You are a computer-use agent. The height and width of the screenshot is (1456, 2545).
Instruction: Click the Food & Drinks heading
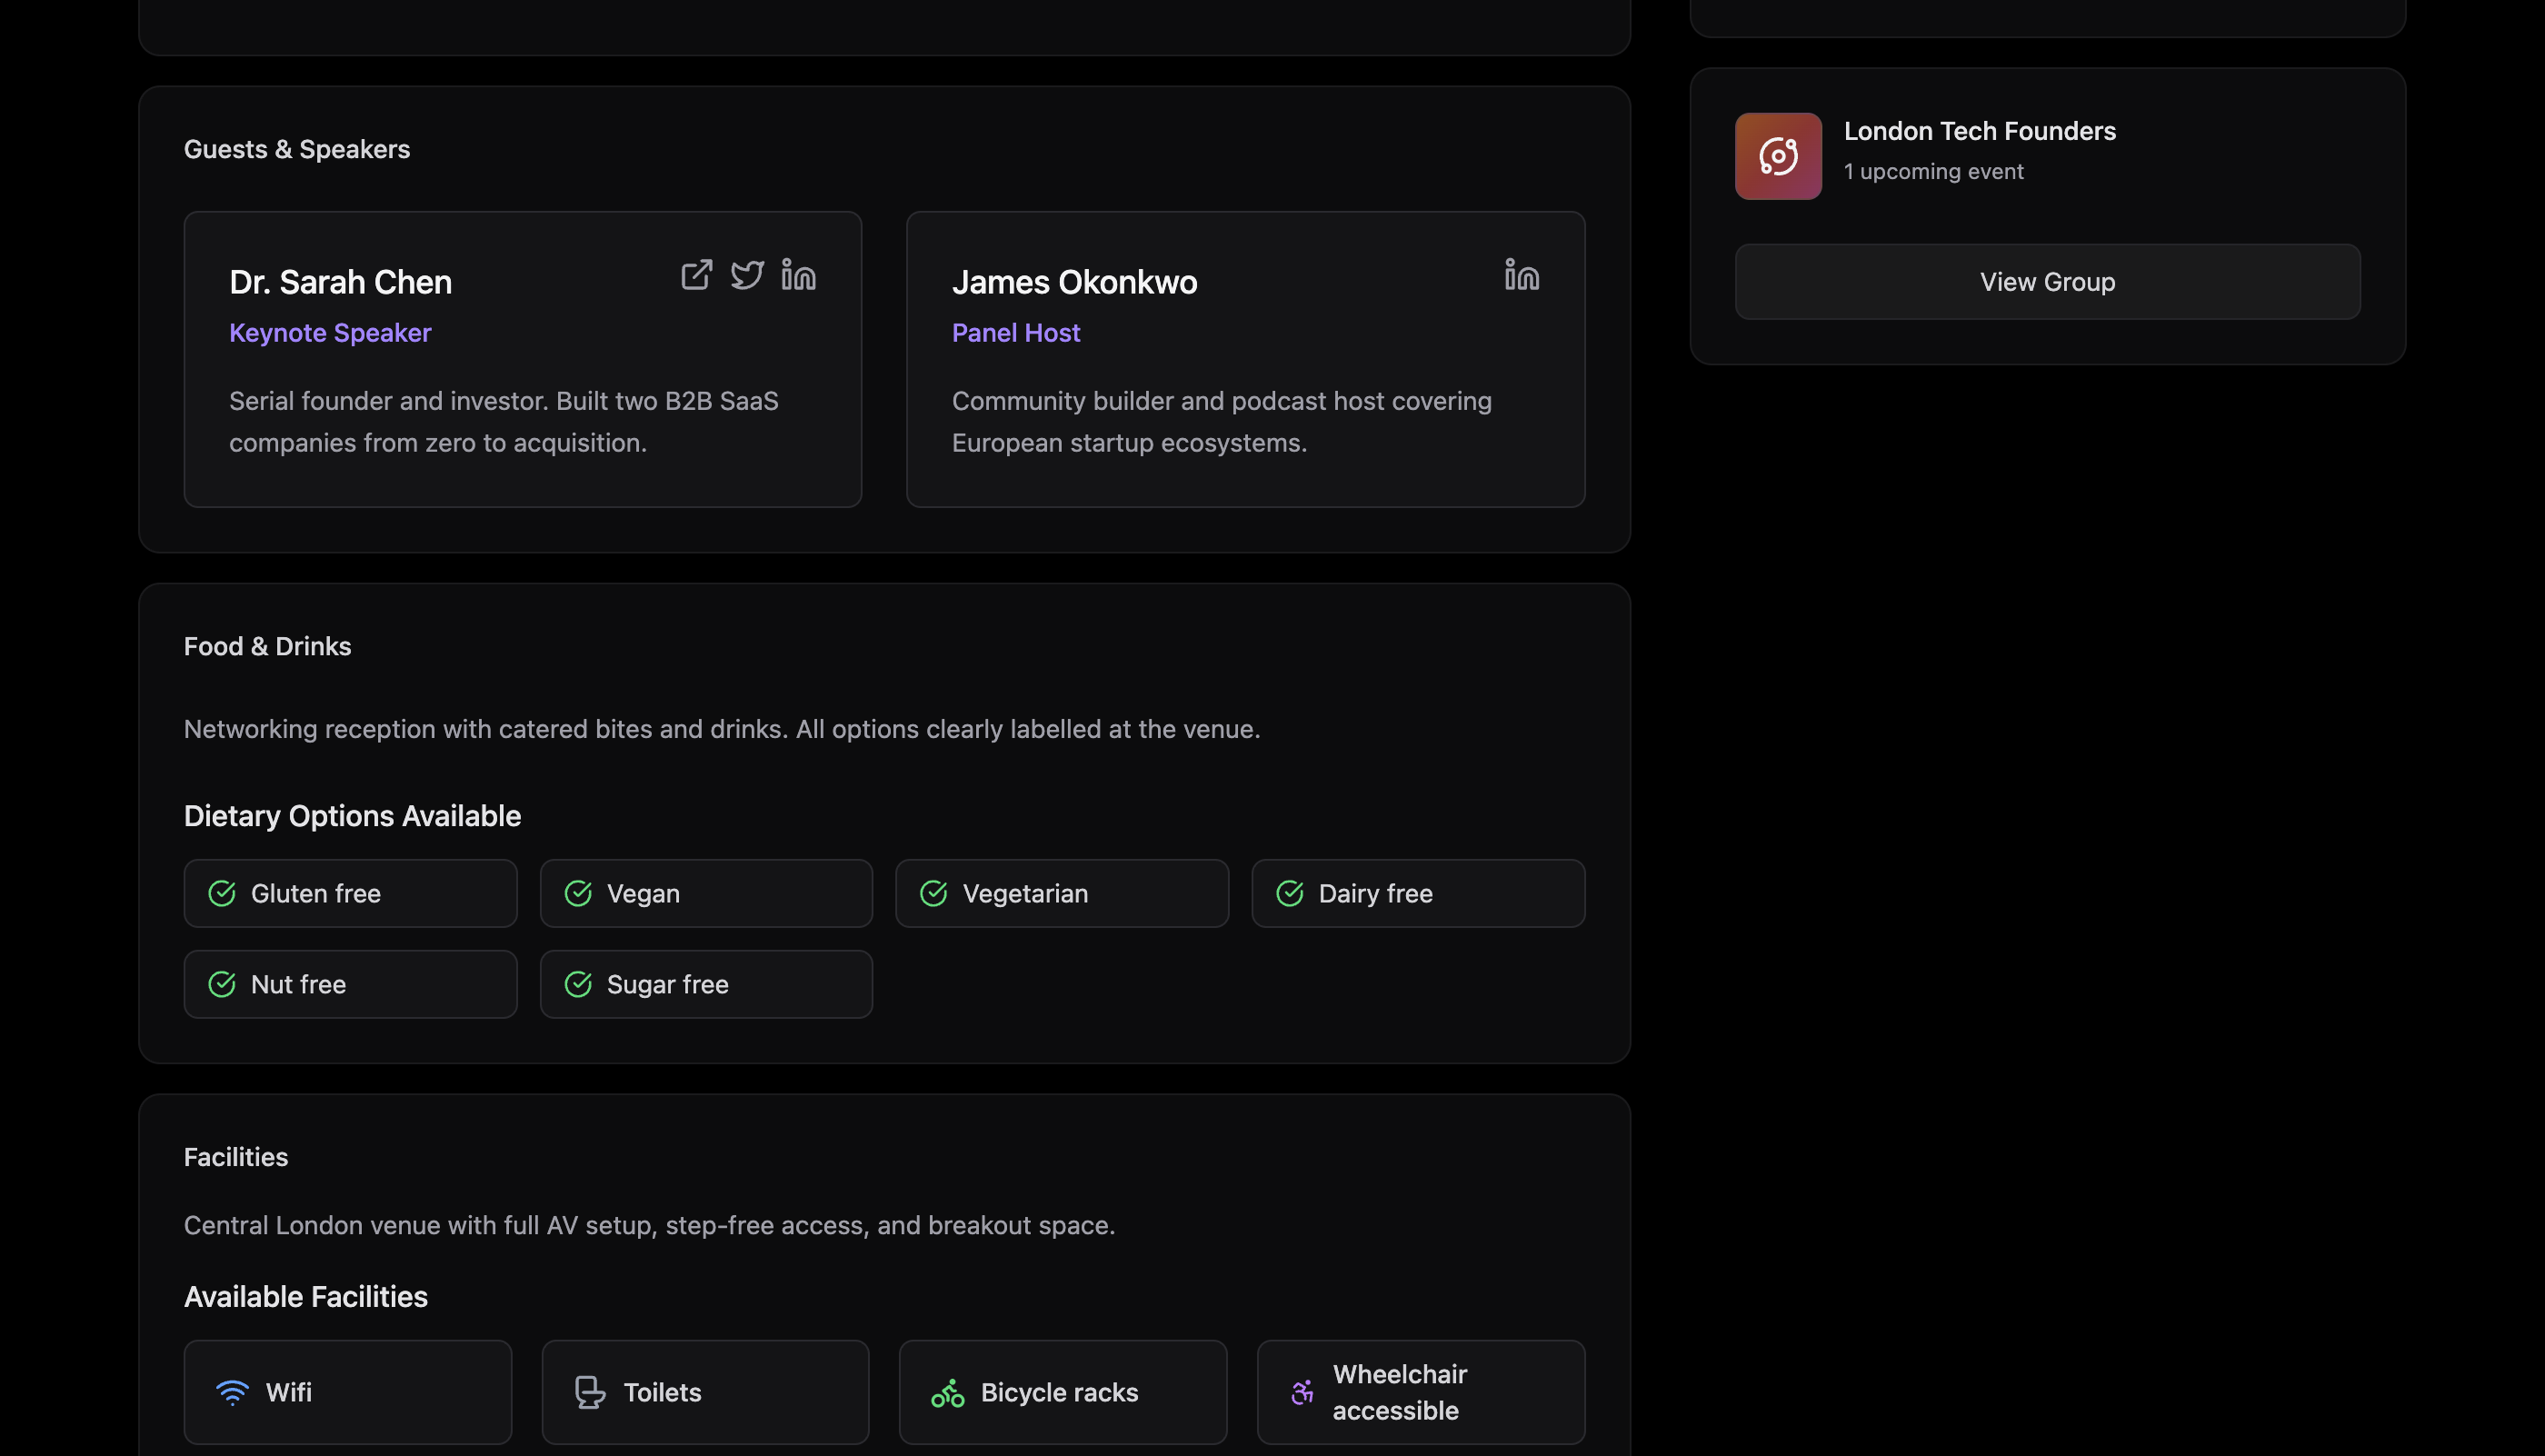[x=267, y=646]
